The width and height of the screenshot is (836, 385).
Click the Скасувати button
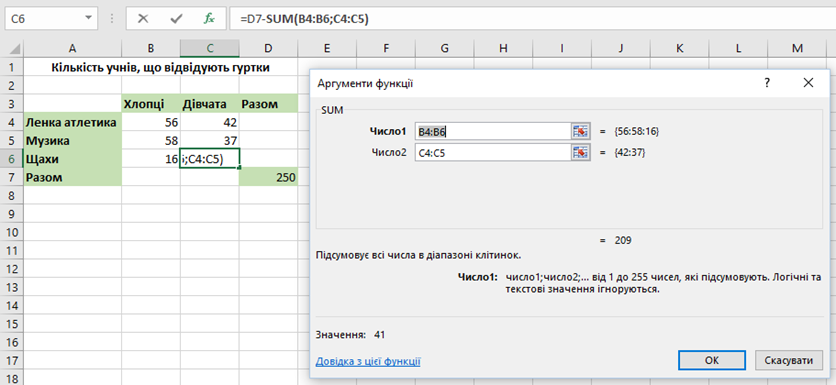click(x=789, y=360)
